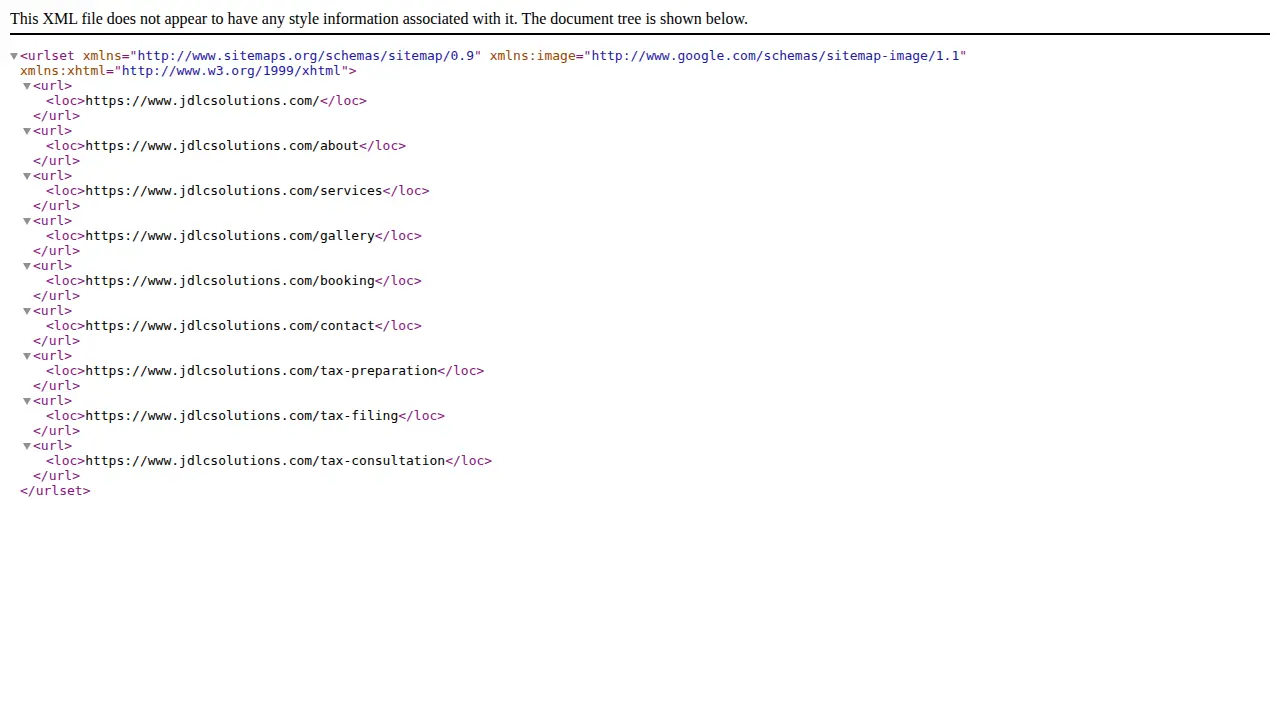Collapse url node for the booking page
The height and width of the screenshot is (720, 1280).
coord(27,266)
